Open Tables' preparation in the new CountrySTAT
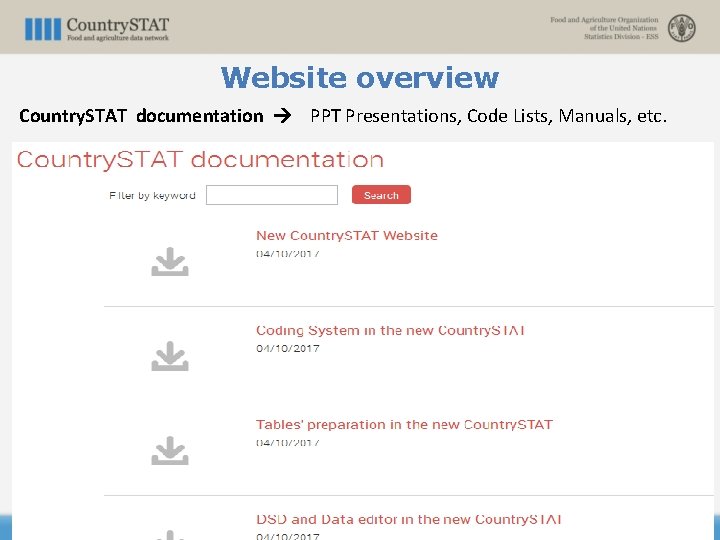The image size is (720, 540). 404,425
